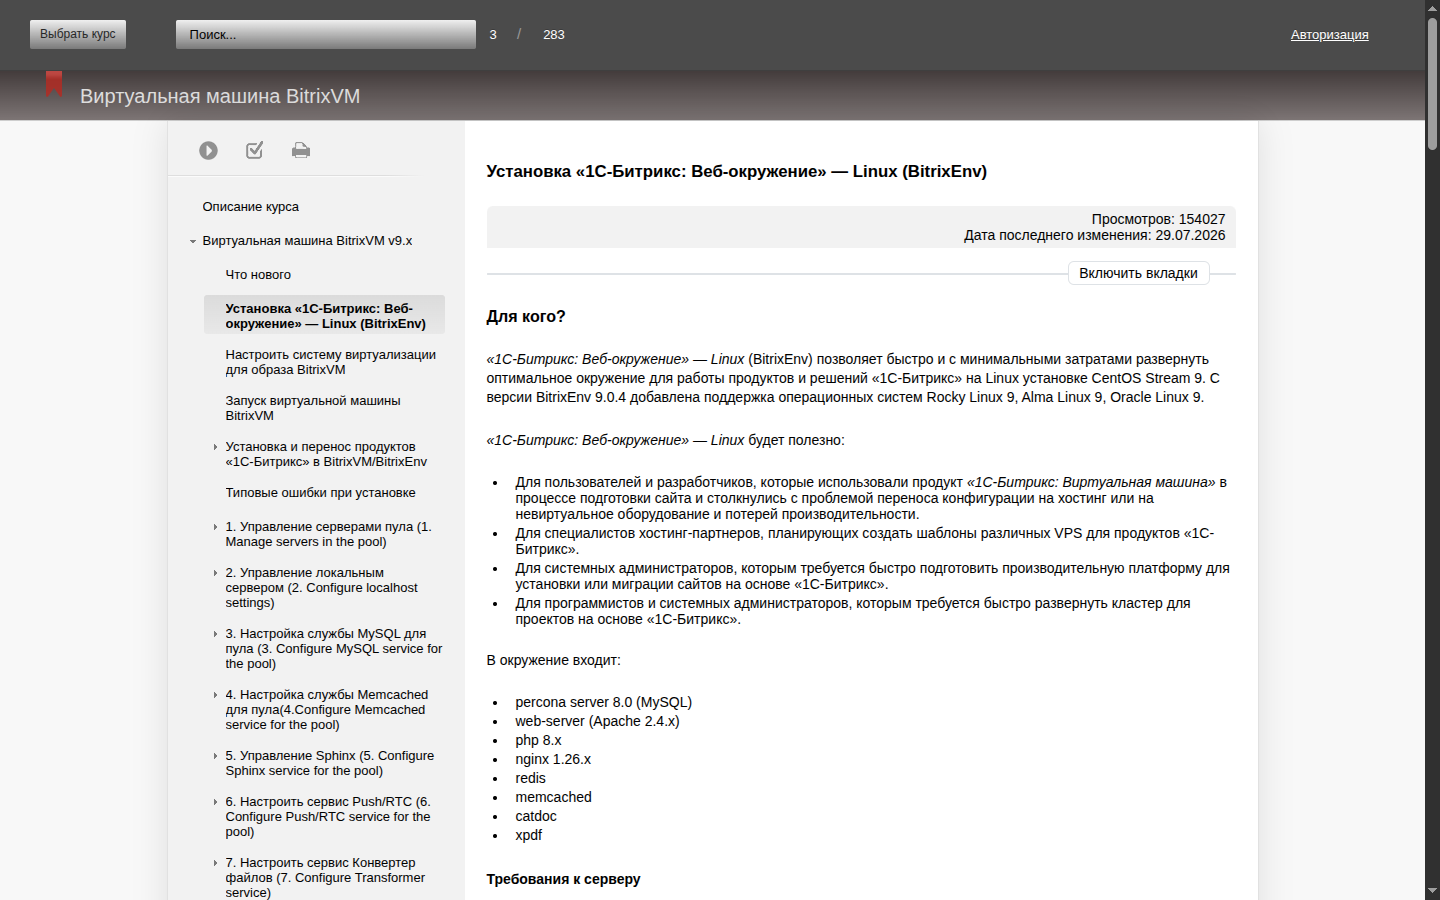
Task: Click the redis list item
Action: tap(530, 778)
